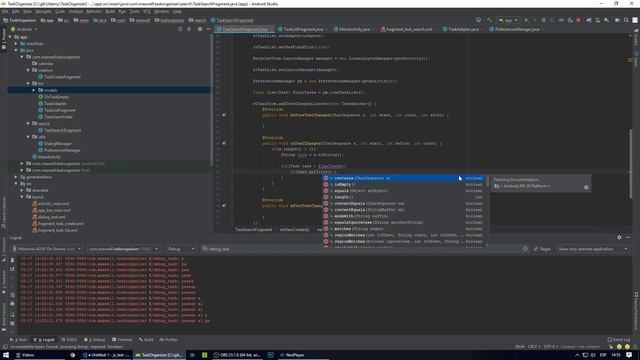Open the Show only selected application dropdown
This screenshot has width=640, height=360.
pyautogui.click(x=592, y=249)
